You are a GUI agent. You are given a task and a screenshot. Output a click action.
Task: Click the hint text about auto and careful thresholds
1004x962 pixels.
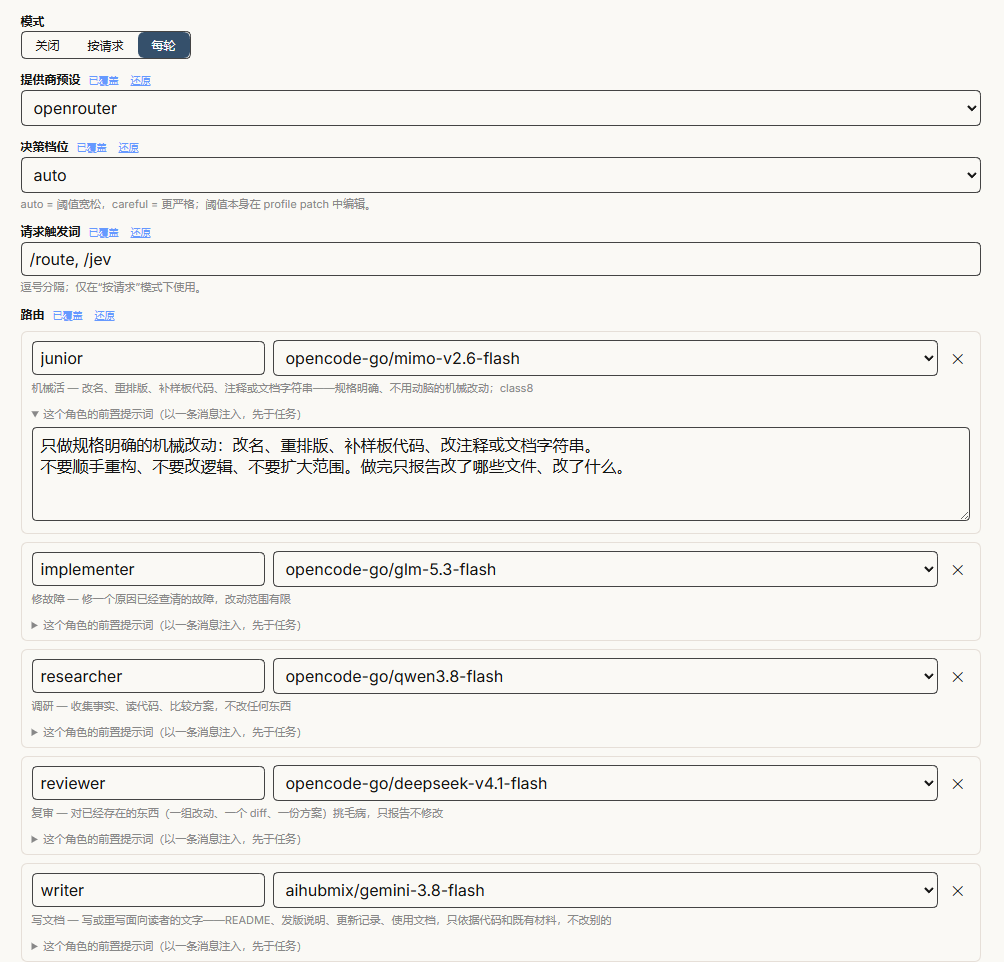[196, 204]
